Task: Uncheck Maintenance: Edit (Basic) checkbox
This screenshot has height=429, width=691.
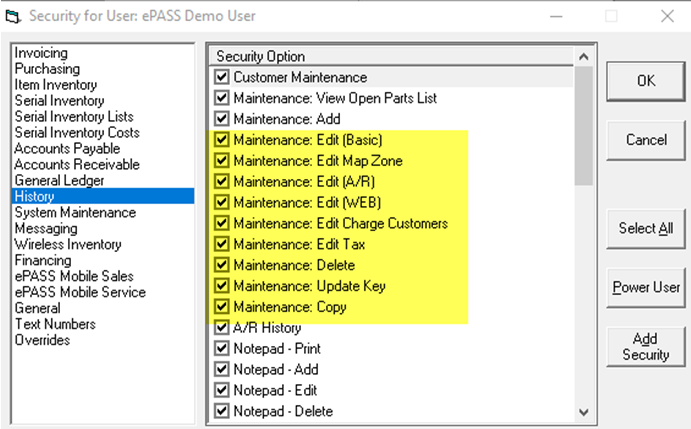Action: (x=221, y=139)
